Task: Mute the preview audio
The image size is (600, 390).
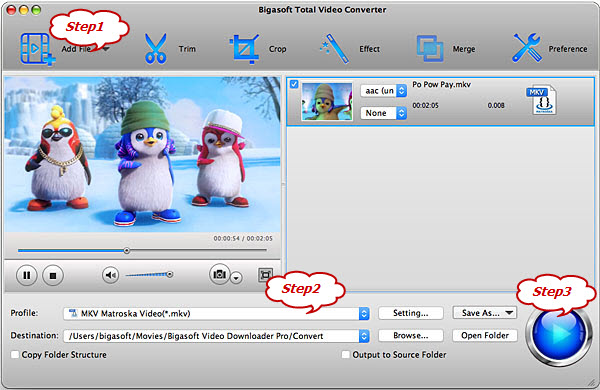Action: pyautogui.click(x=111, y=275)
